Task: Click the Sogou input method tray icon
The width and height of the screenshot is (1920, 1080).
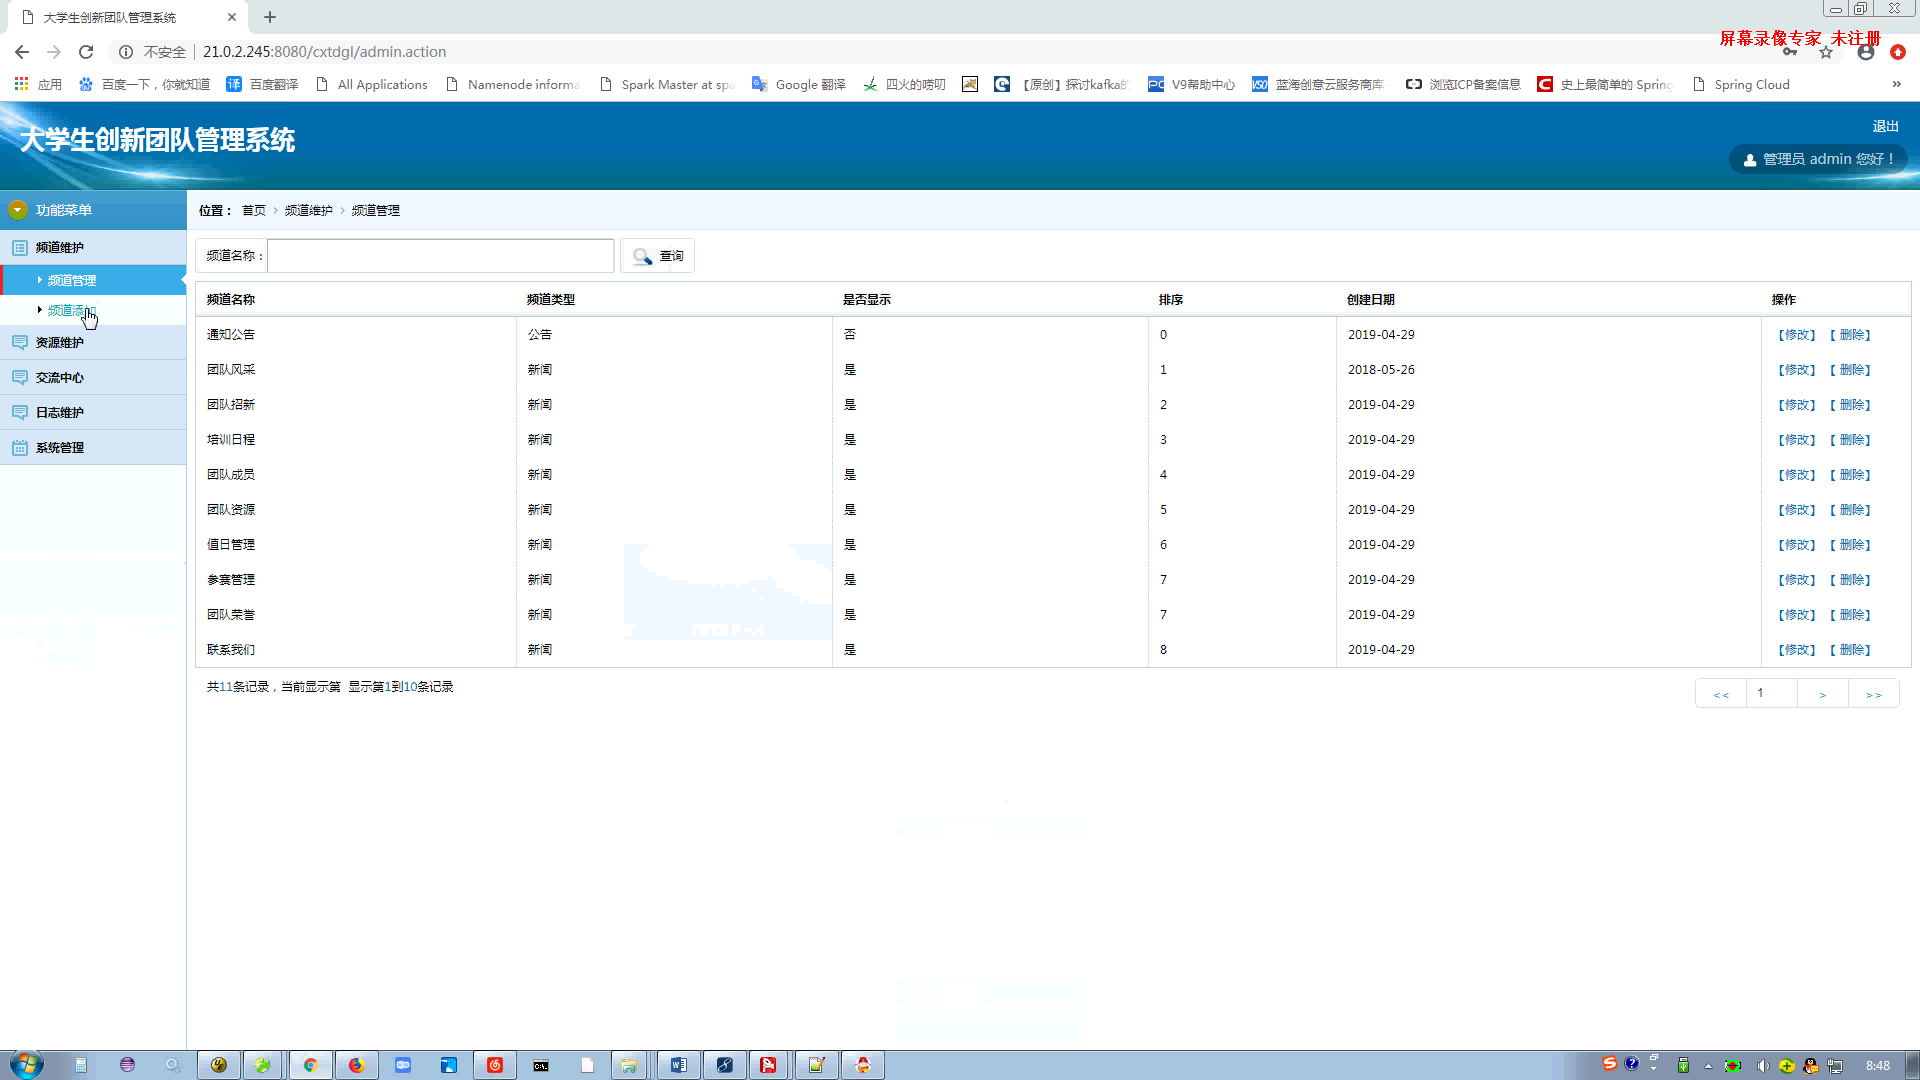Action: (x=1609, y=1063)
